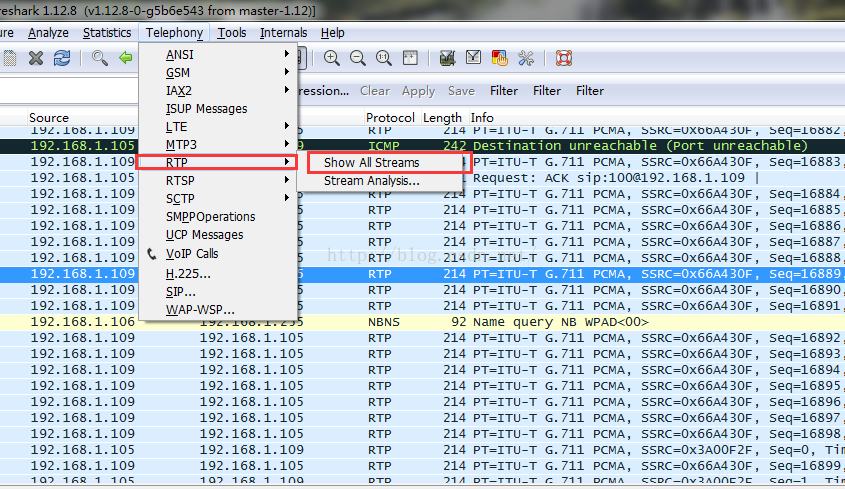Click the find packet magnifier icon
Screen dimensions: 845x489
pos(99,58)
